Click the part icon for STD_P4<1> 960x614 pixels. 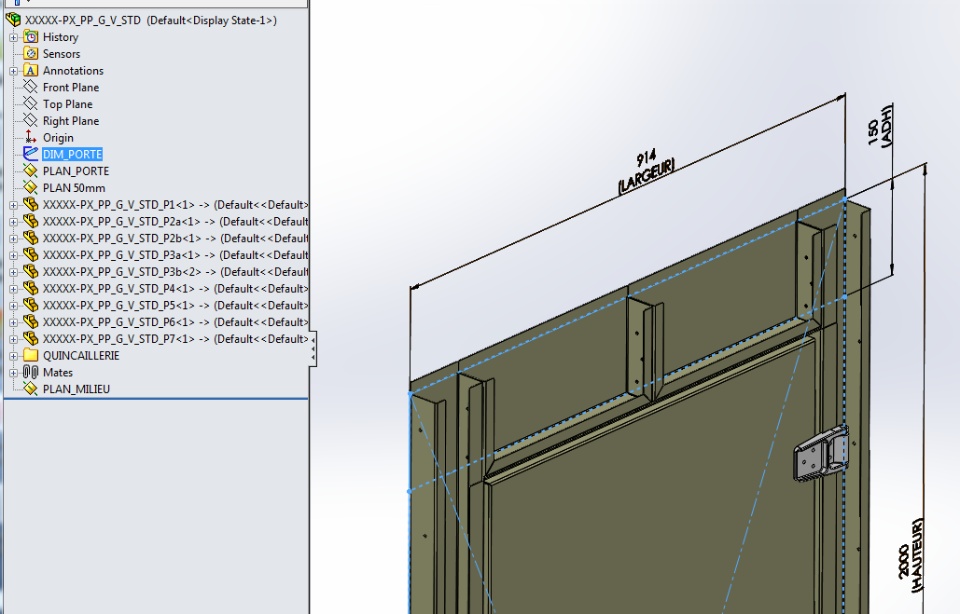point(31,288)
